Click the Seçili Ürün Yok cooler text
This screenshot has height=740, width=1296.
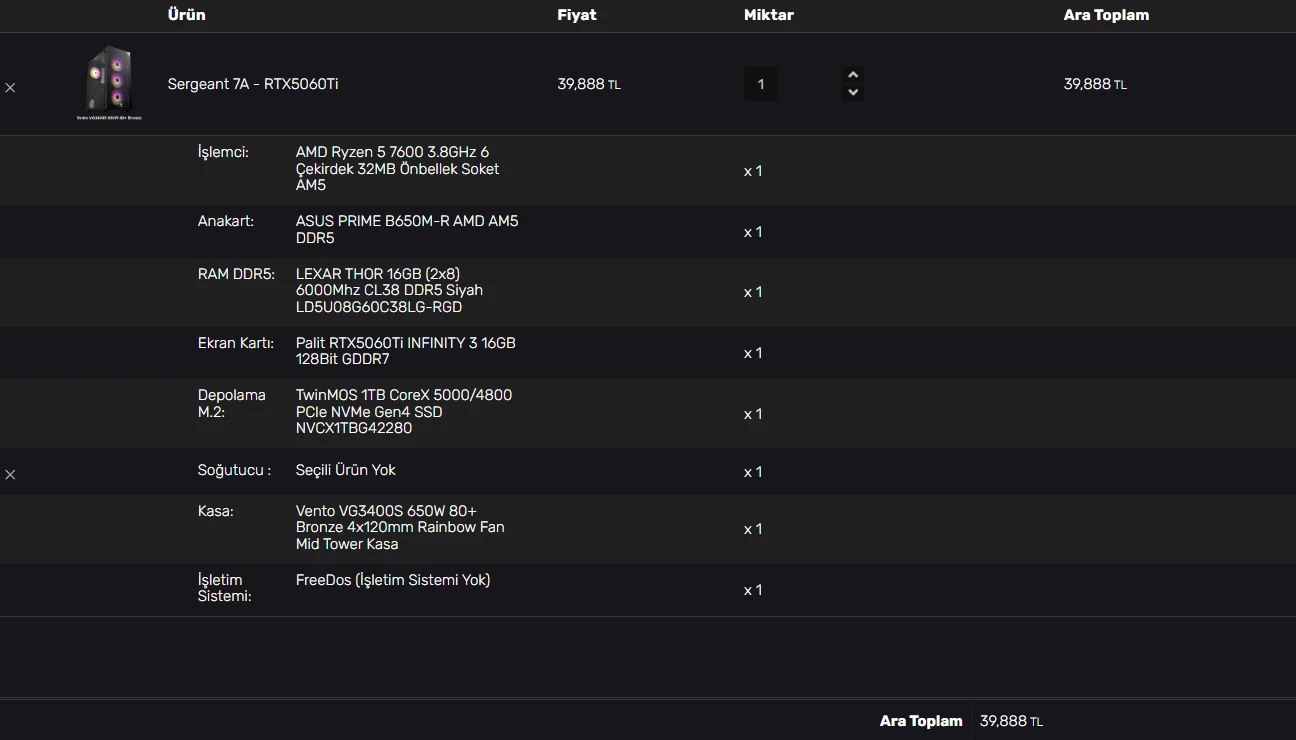pos(346,470)
